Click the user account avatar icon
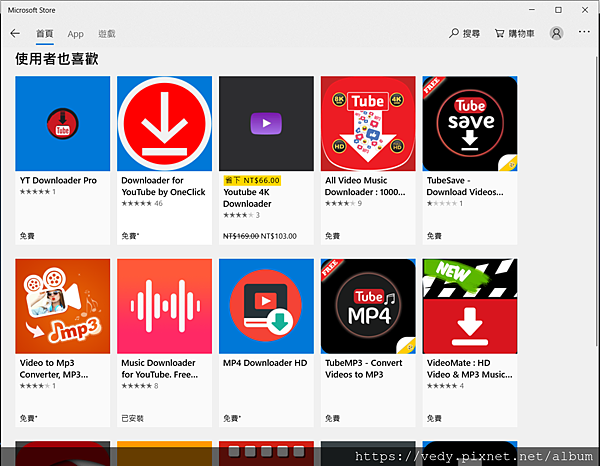Screen dimensions: 600x466 [556, 33]
